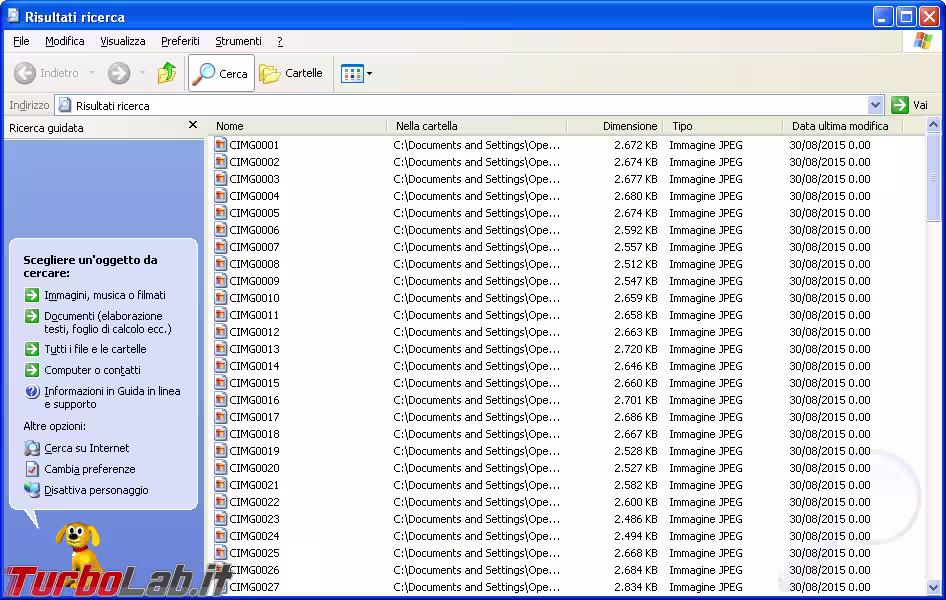Click the Cambia preferenze checkmark icon
The width and height of the screenshot is (946, 600).
(x=31, y=469)
